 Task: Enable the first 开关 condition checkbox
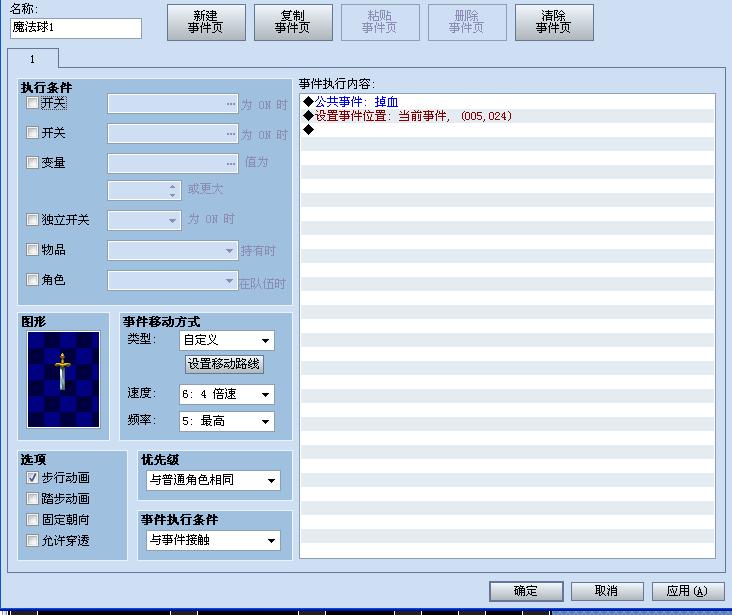click(32, 103)
